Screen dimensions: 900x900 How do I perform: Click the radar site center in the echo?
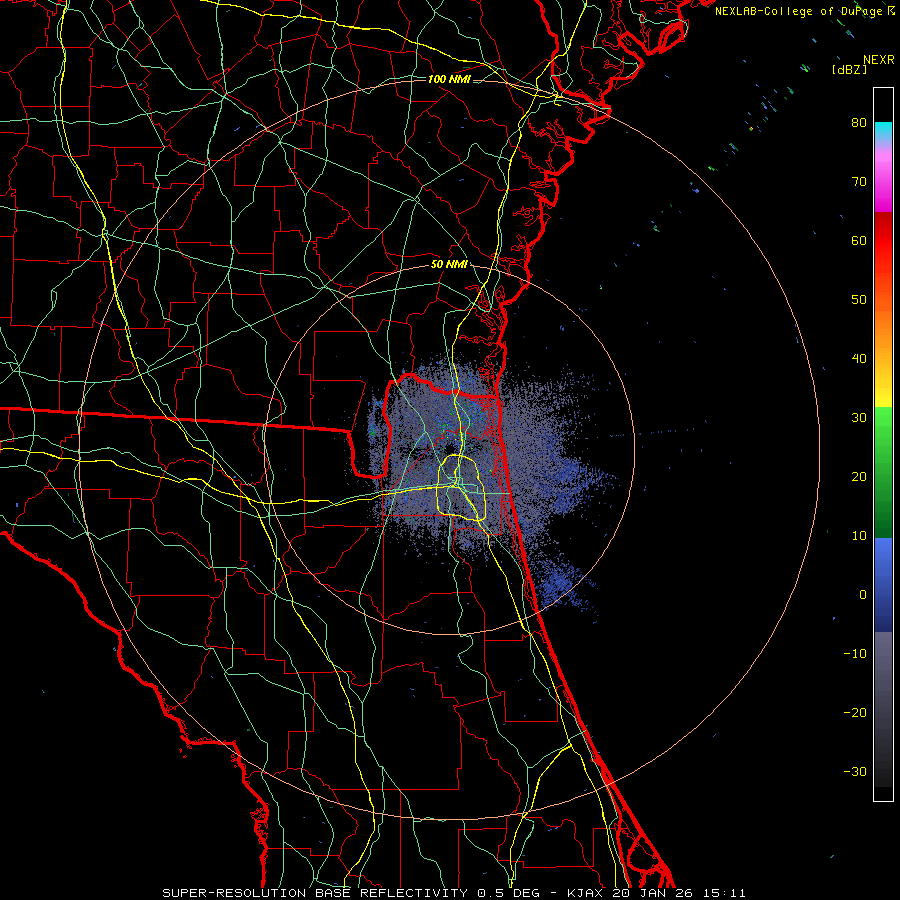(x=449, y=449)
